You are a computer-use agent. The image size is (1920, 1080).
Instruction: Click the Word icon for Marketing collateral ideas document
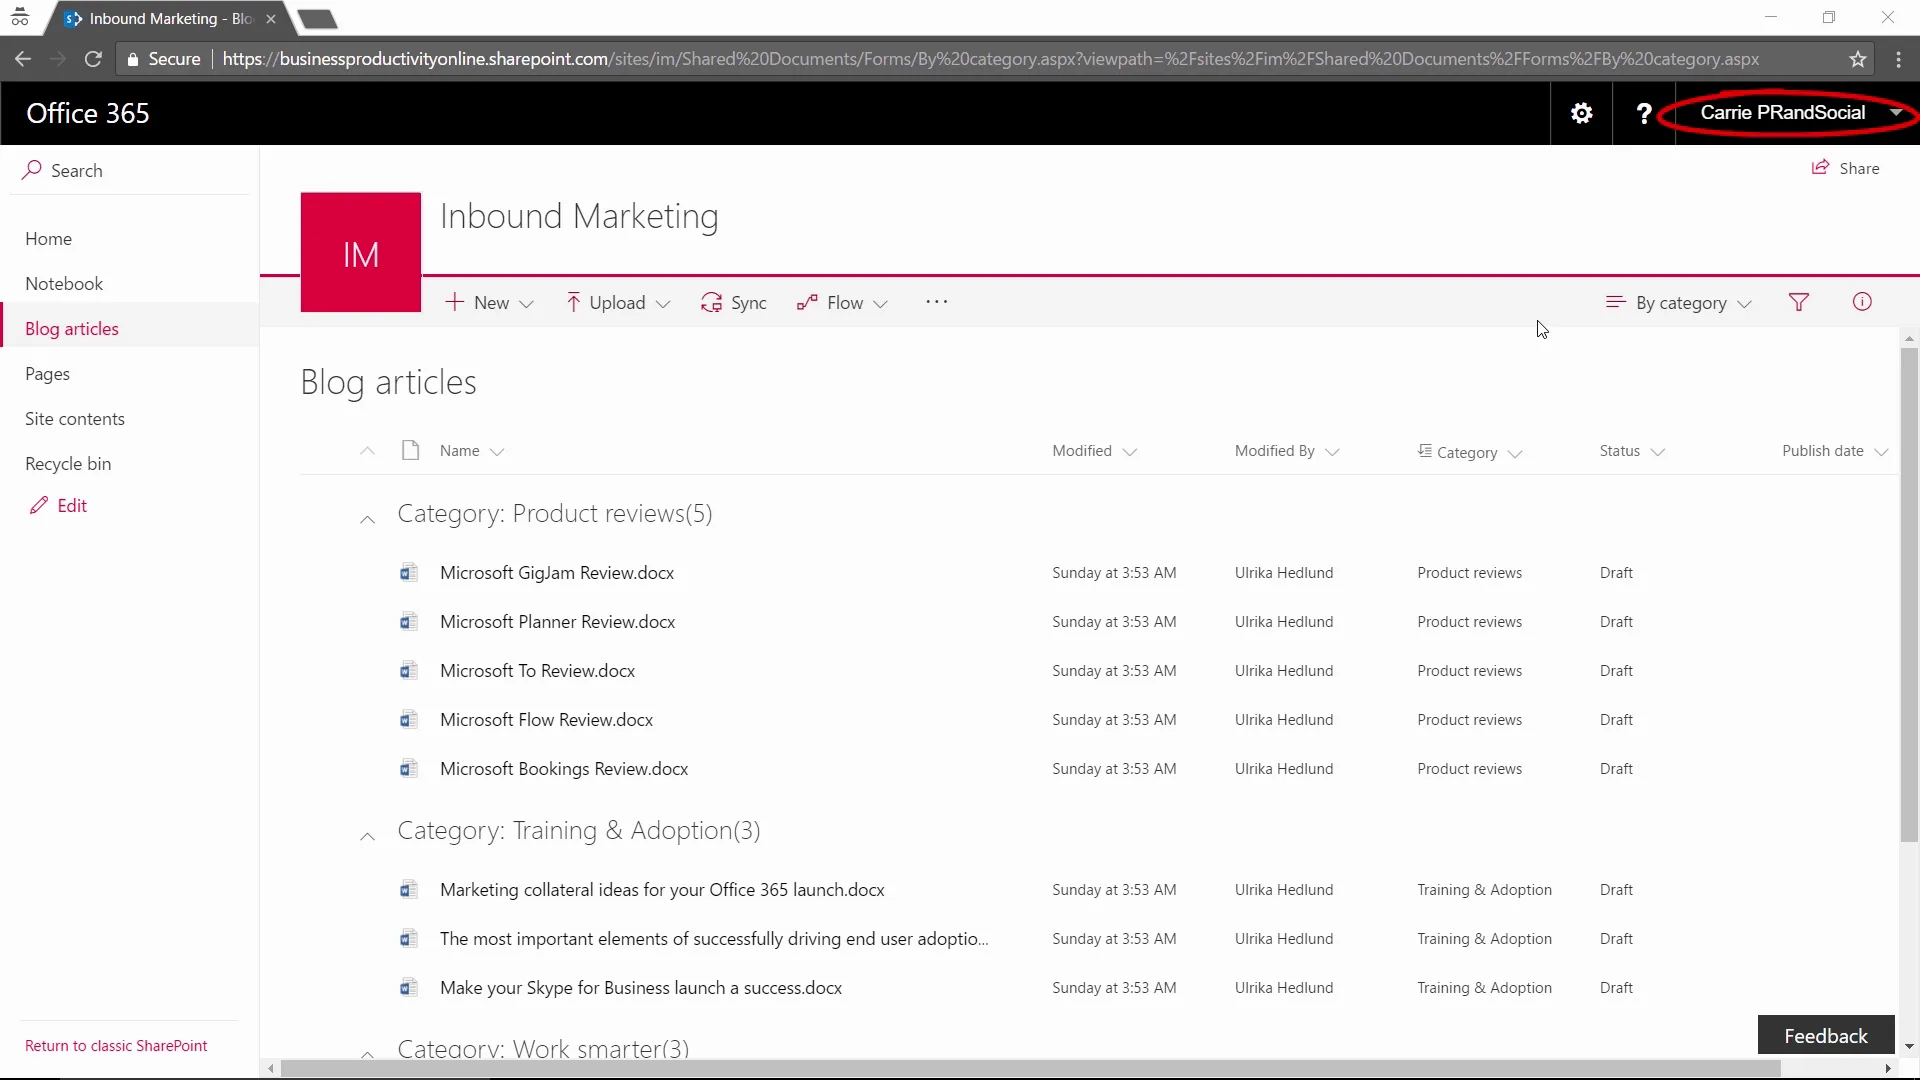click(x=408, y=890)
